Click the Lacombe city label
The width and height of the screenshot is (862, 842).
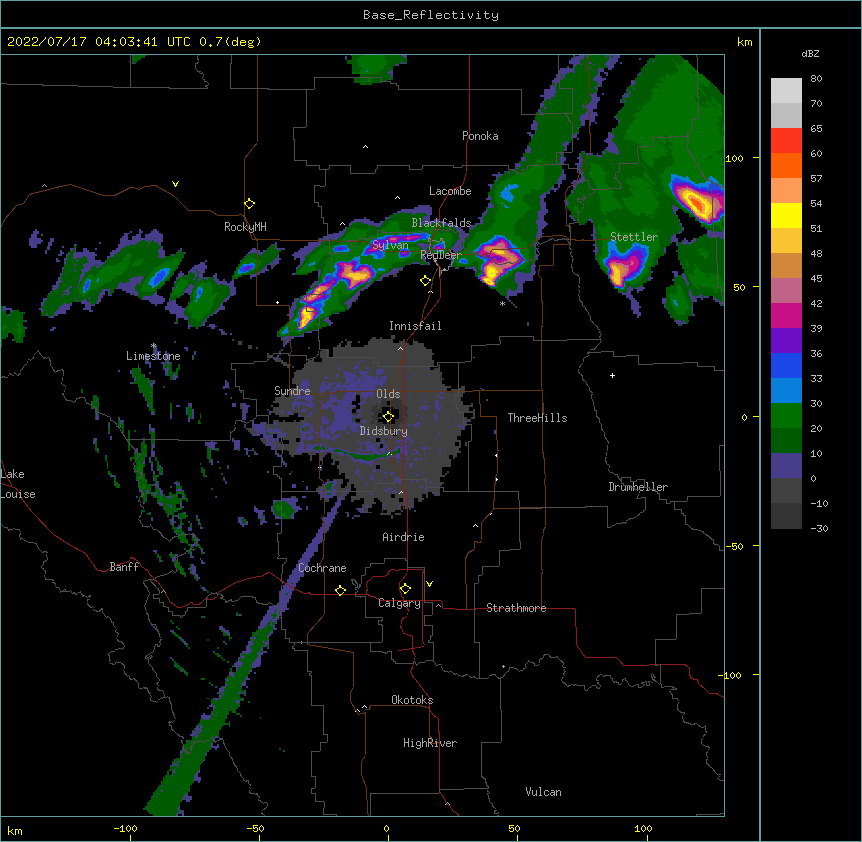(450, 191)
